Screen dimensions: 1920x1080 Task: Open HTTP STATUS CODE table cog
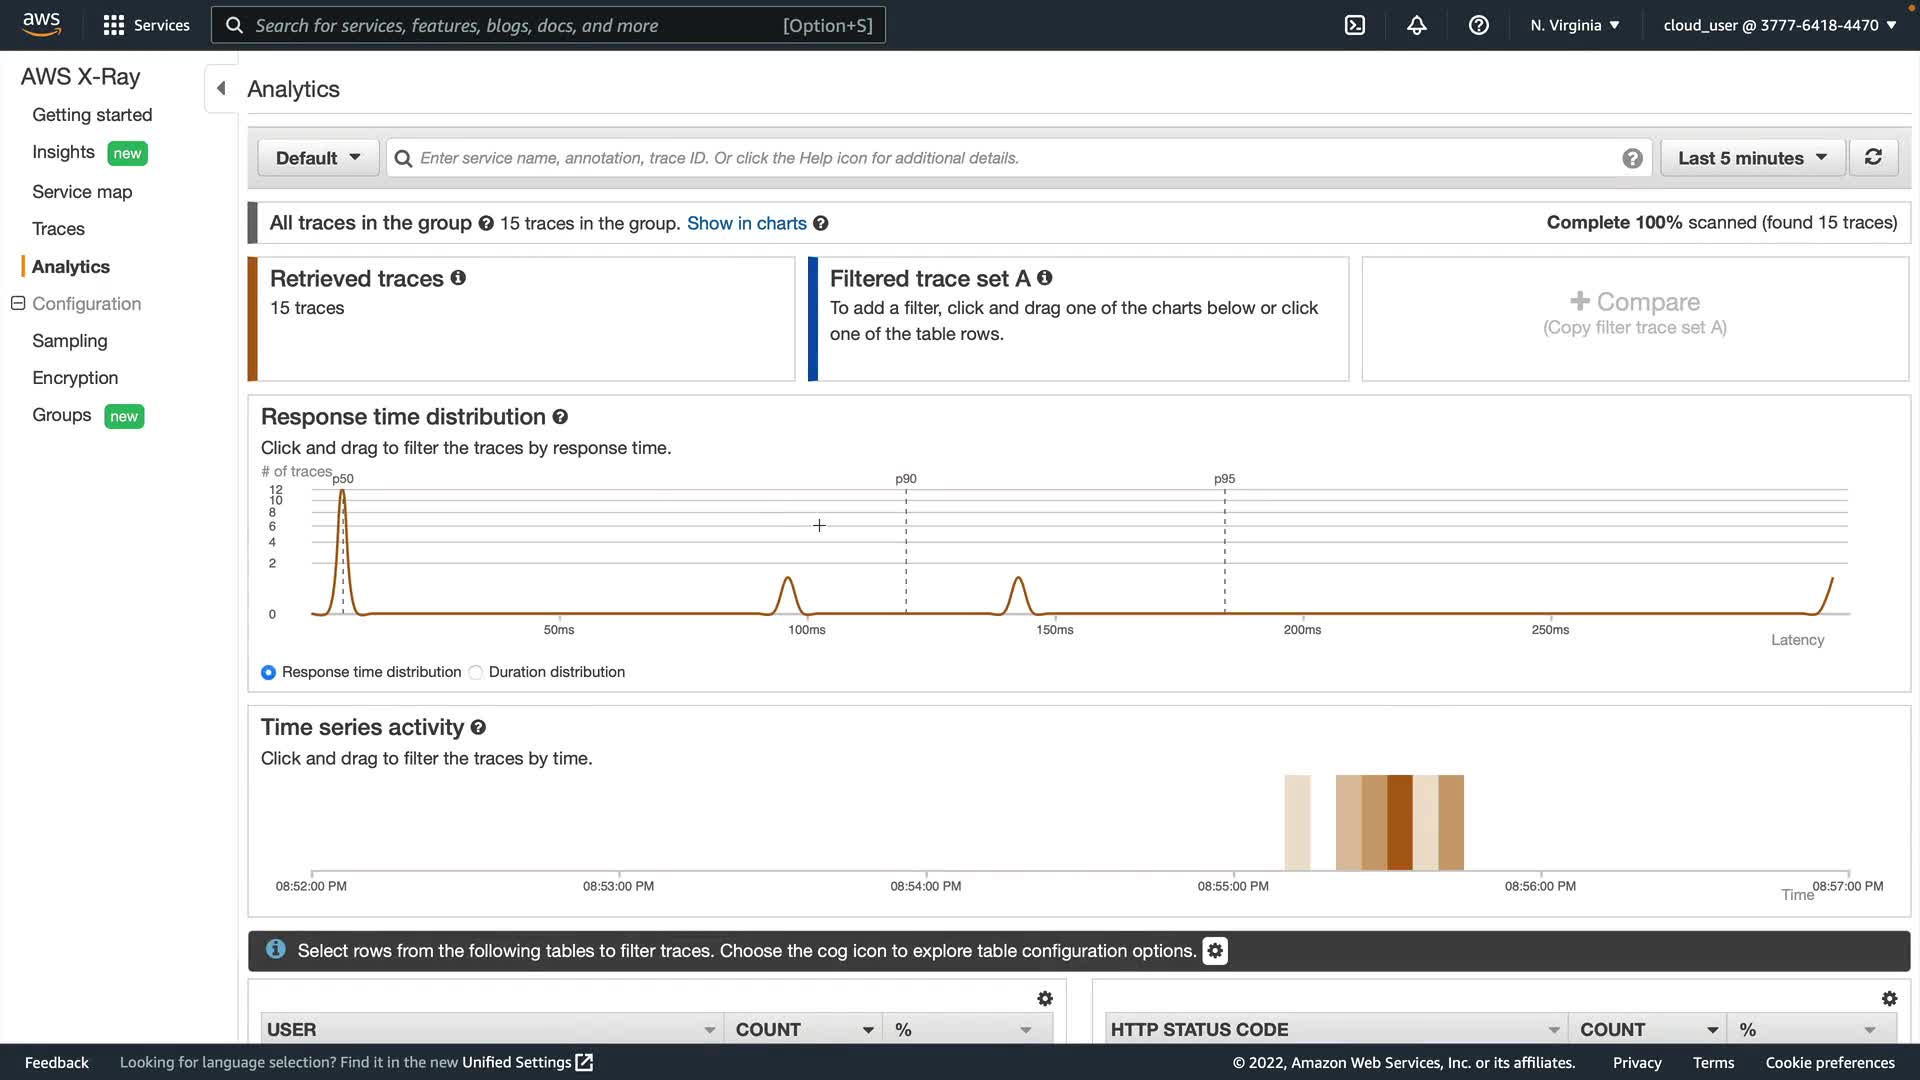tap(1889, 998)
